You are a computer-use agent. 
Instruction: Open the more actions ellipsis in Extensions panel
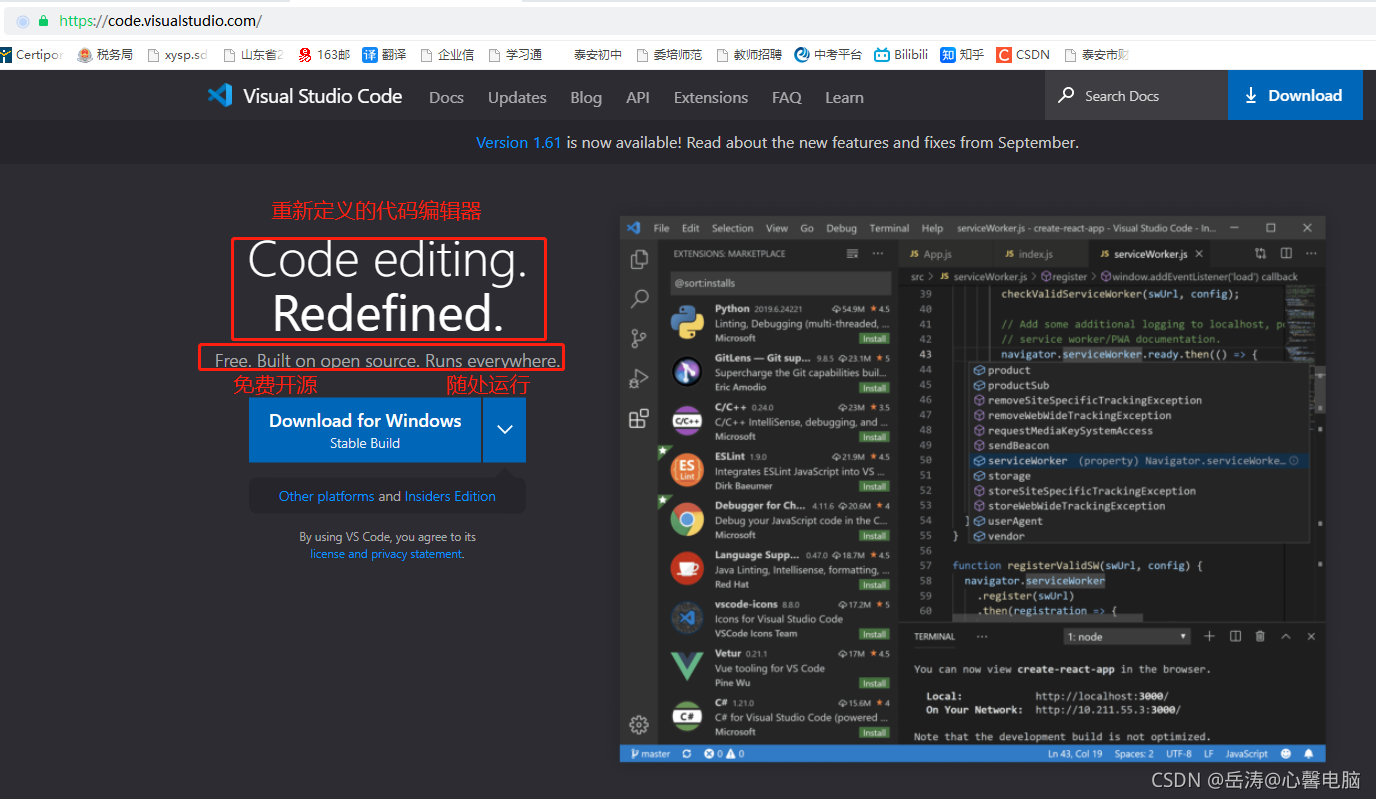point(878,254)
